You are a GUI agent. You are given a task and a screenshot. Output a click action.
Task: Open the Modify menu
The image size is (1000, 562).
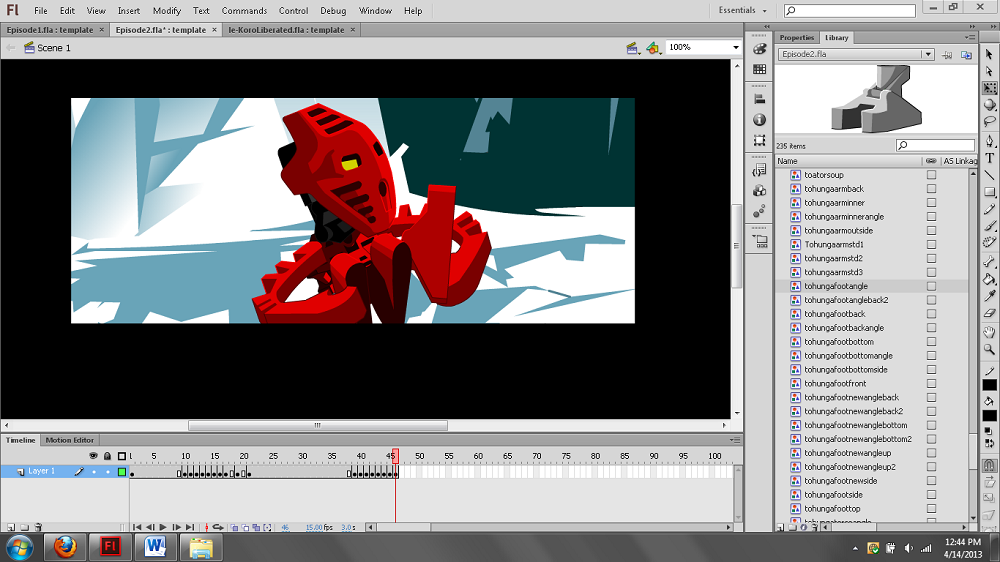(x=166, y=11)
